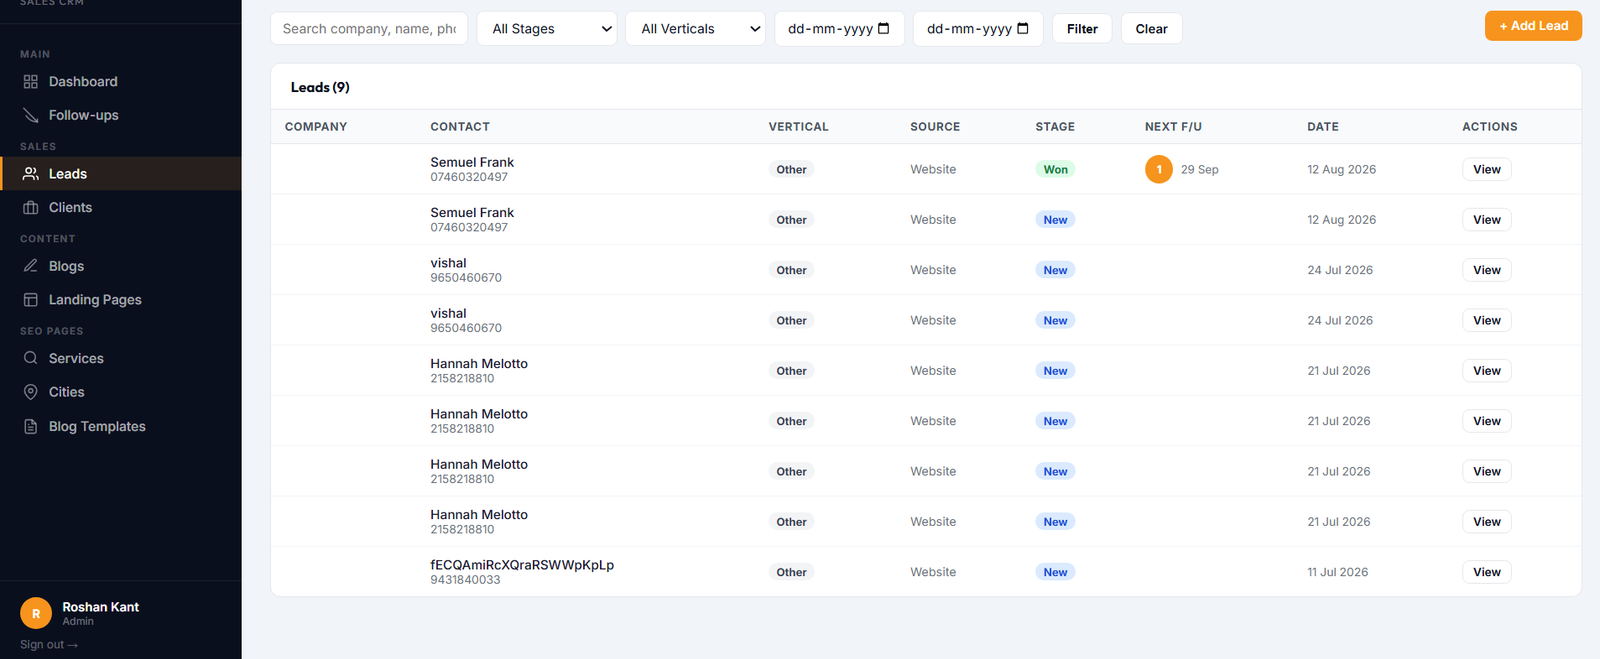Click the STAGE column header

click(1055, 127)
